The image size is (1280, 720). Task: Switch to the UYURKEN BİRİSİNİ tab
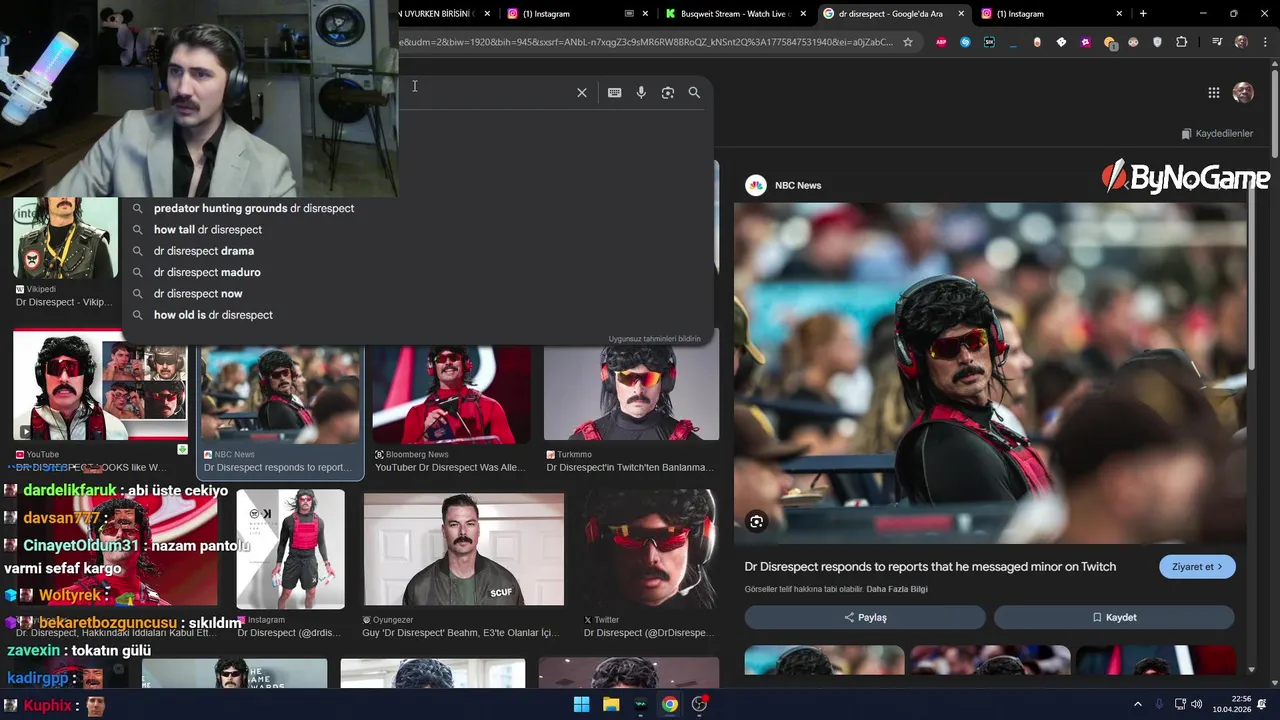(x=444, y=14)
